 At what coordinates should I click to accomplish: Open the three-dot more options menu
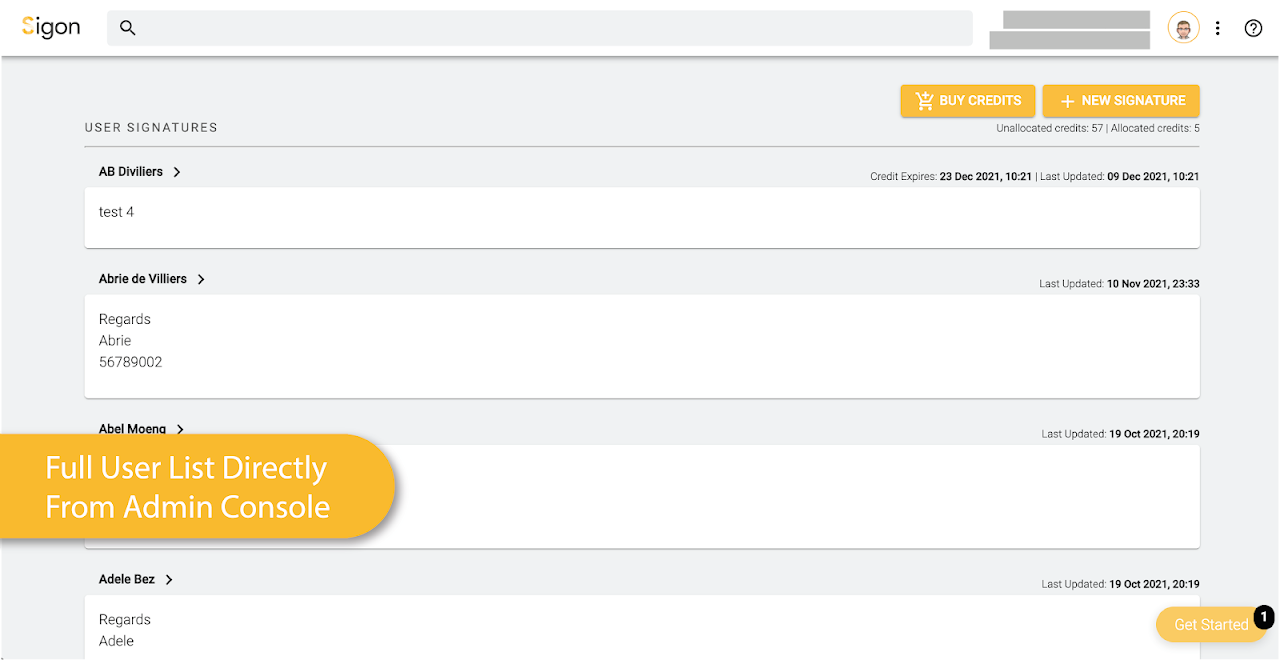pos(1217,28)
